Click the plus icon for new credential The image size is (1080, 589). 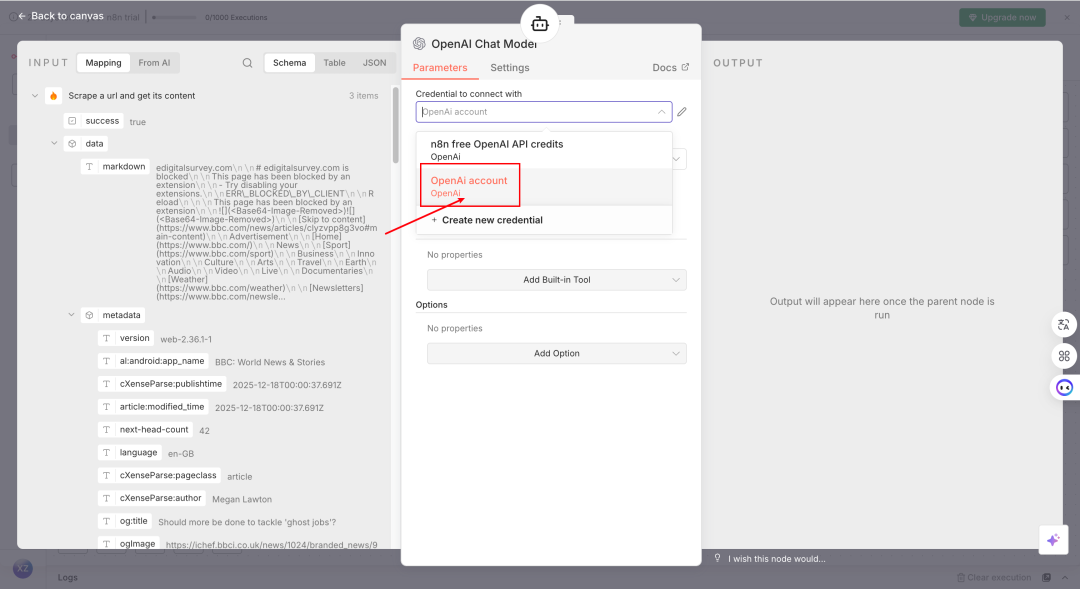pos(434,220)
